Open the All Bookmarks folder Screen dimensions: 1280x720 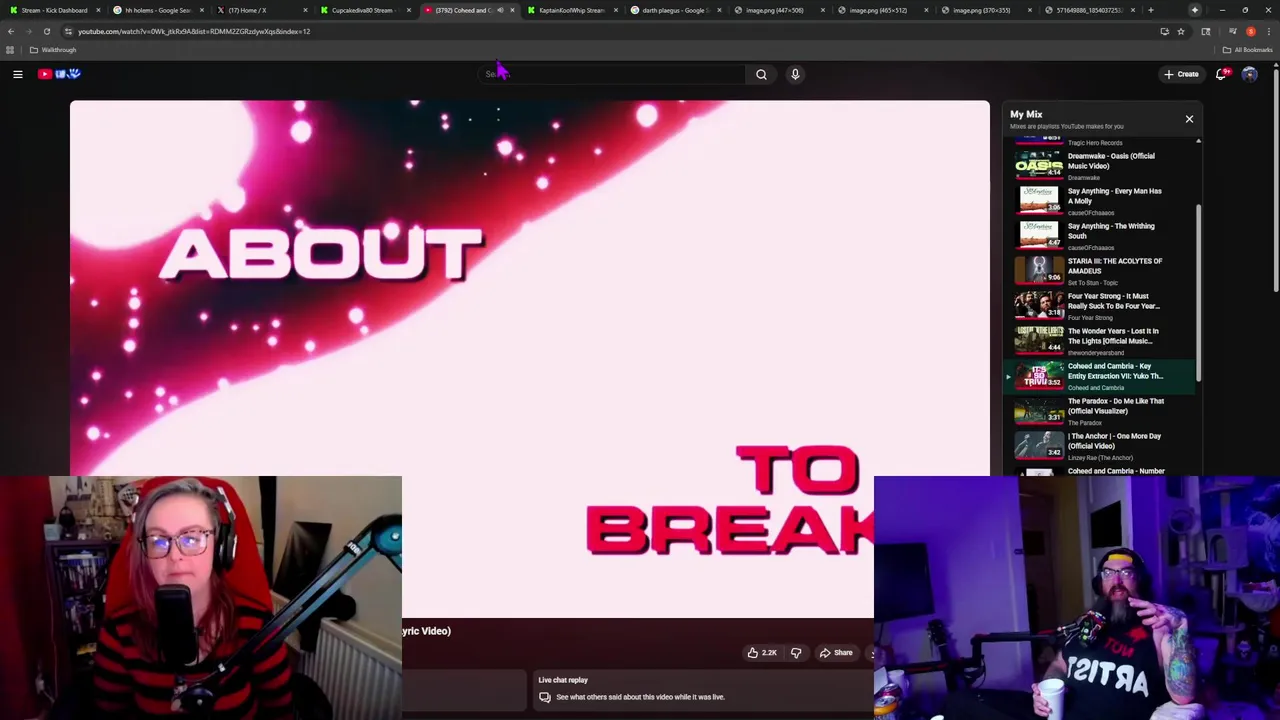coord(1247,50)
